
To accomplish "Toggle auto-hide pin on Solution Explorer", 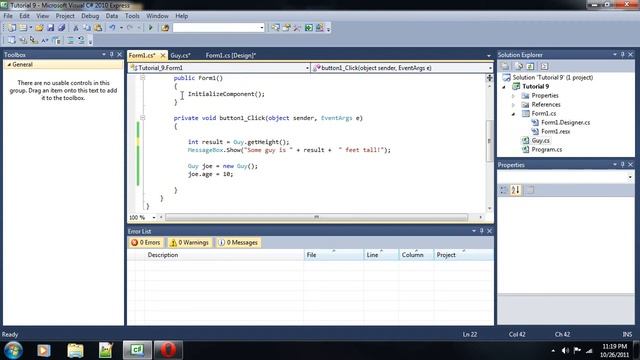I will pyautogui.click(x=622, y=54).
